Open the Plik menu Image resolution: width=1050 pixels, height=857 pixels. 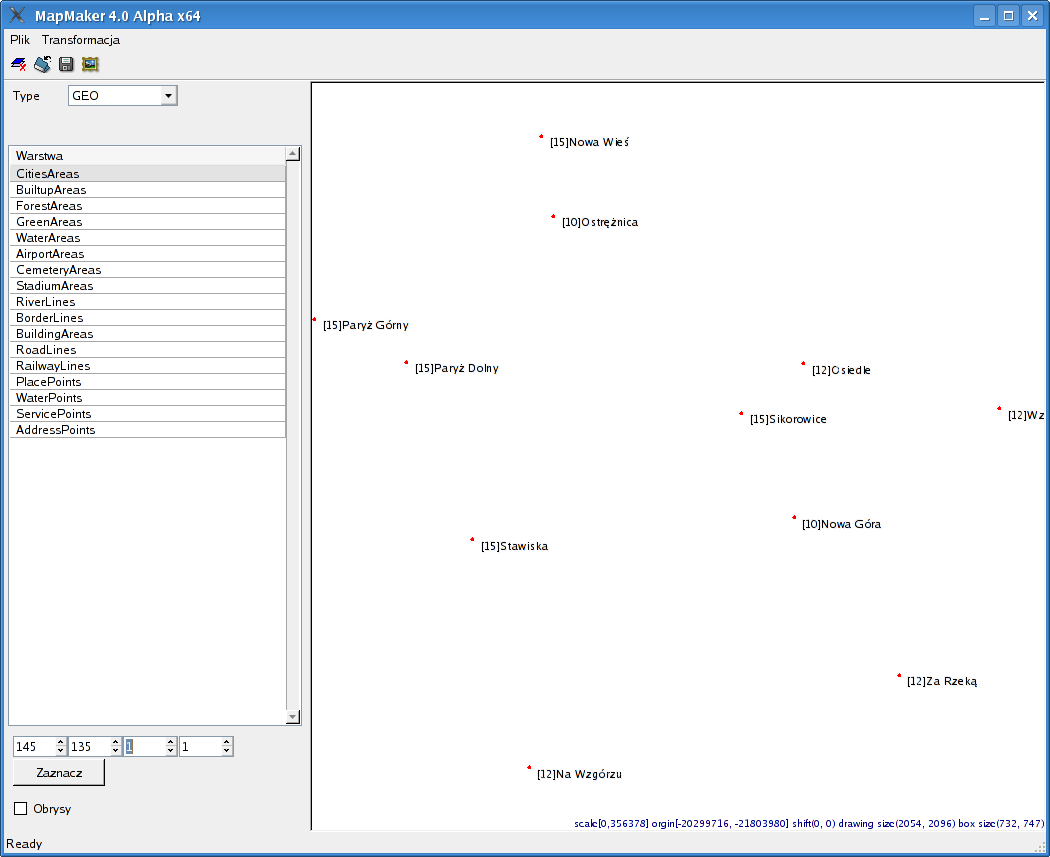[20, 40]
